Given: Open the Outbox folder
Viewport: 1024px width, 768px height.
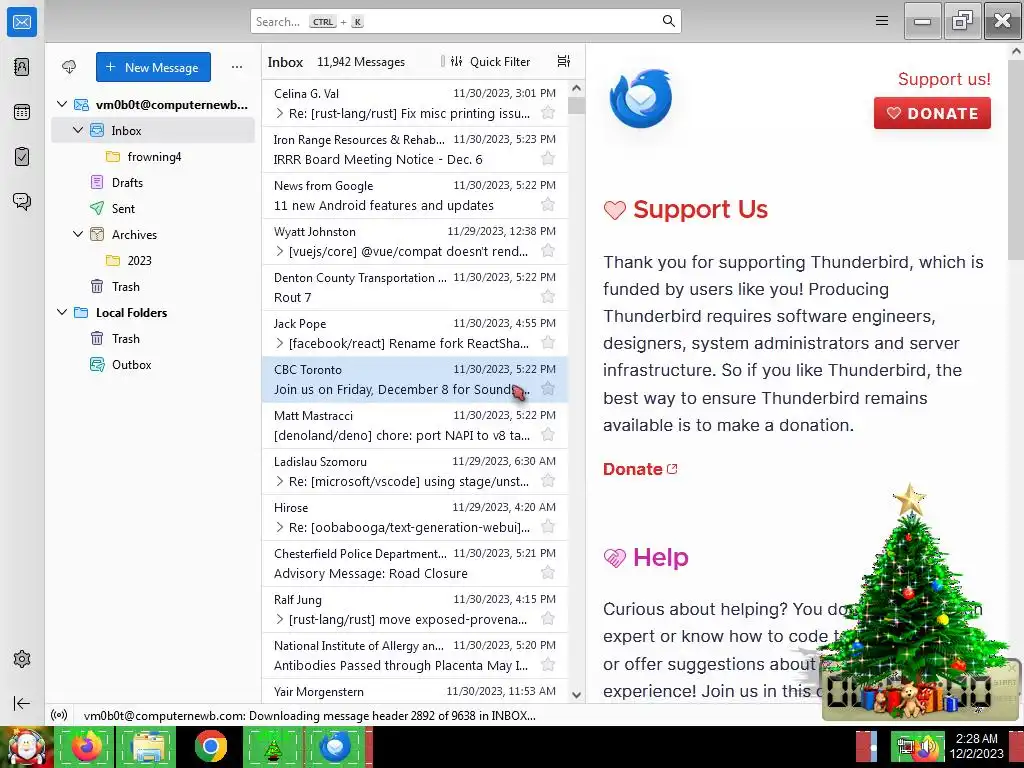Looking at the screenshot, I should [153, 364].
